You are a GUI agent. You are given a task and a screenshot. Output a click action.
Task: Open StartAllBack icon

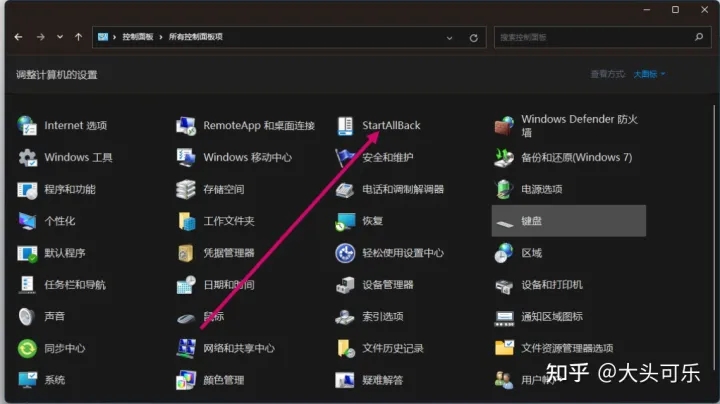tap(345, 125)
